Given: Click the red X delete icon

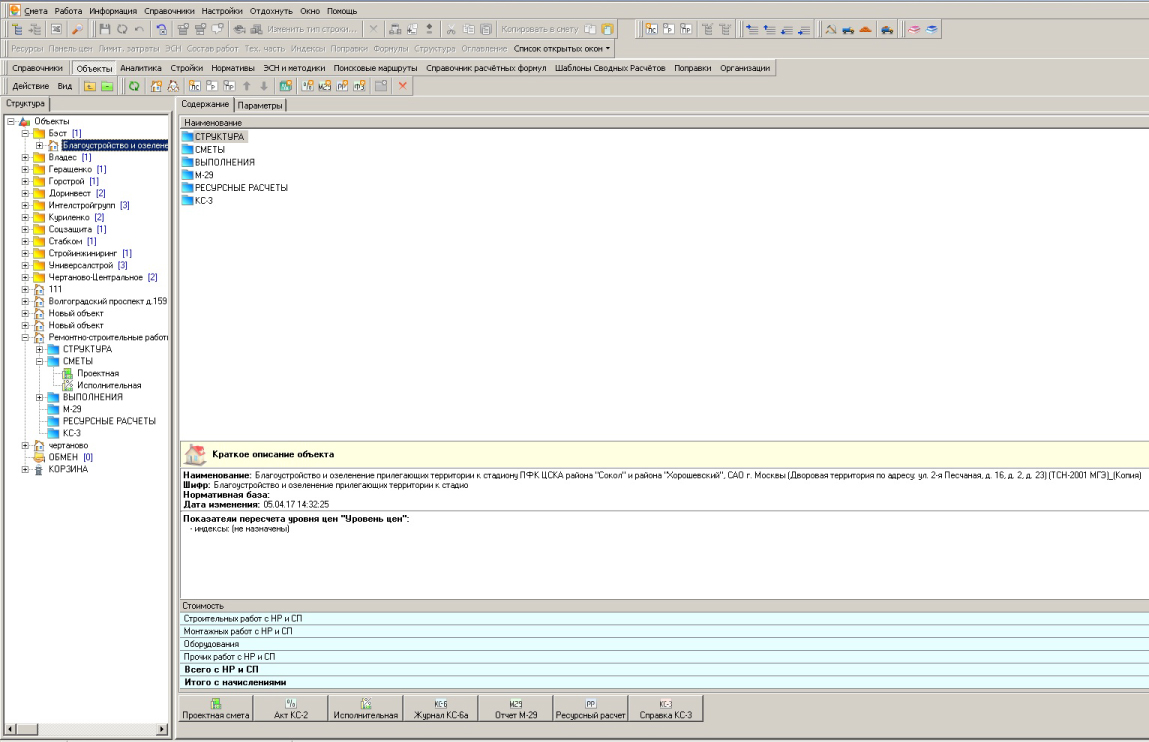Looking at the screenshot, I should point(404,87).
